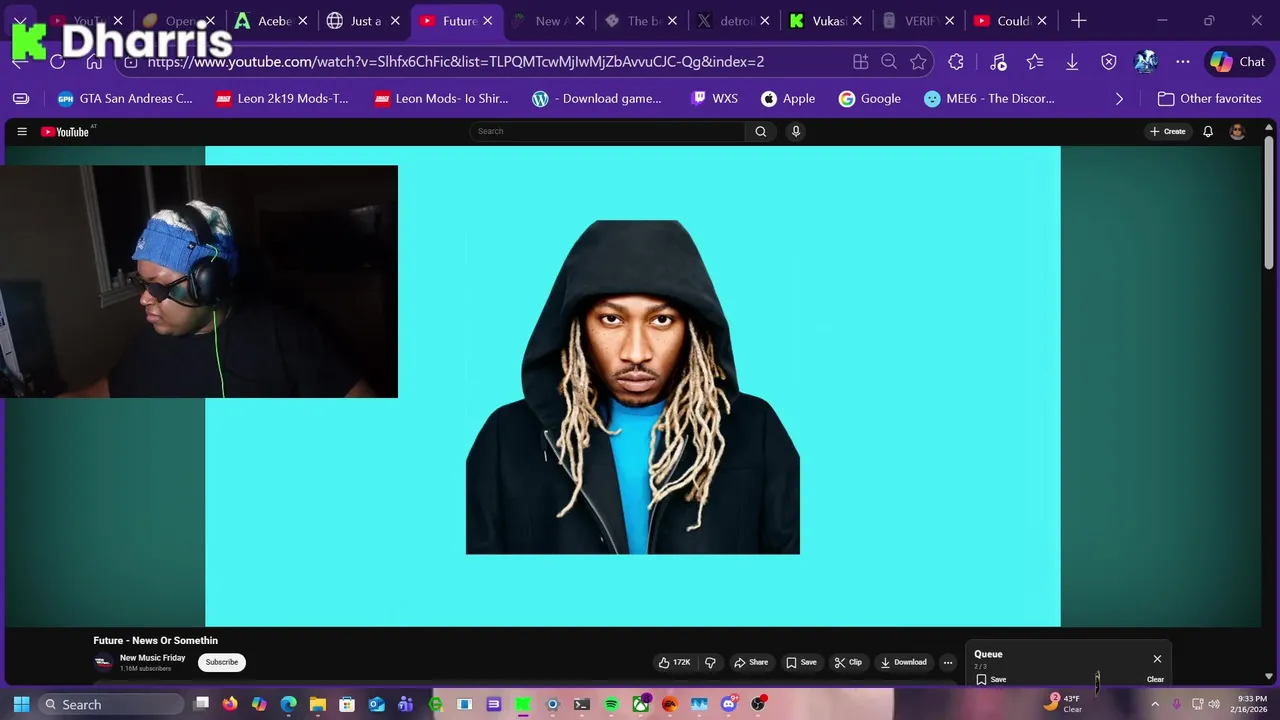Image resolution: width=1280 pixels, height=720 pixels.
Task: Dislike the Future video
Action: pos(710,662)
